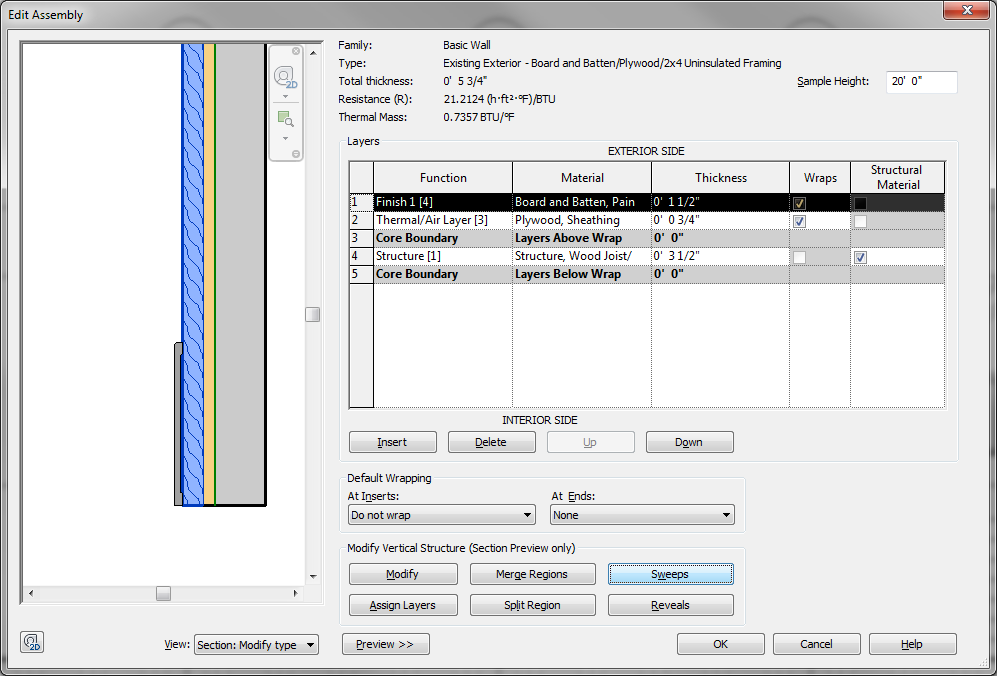Viewport: 997px width, 676px height.
Task: Move layer with the Down button
Action: tap(689, 442)
